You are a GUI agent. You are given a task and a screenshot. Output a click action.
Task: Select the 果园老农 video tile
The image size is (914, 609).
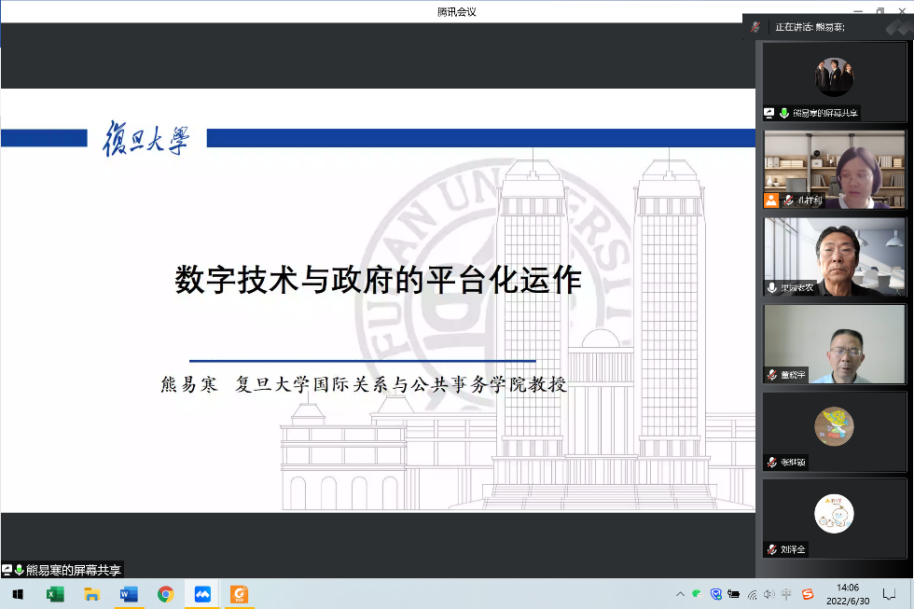[834, 256]
